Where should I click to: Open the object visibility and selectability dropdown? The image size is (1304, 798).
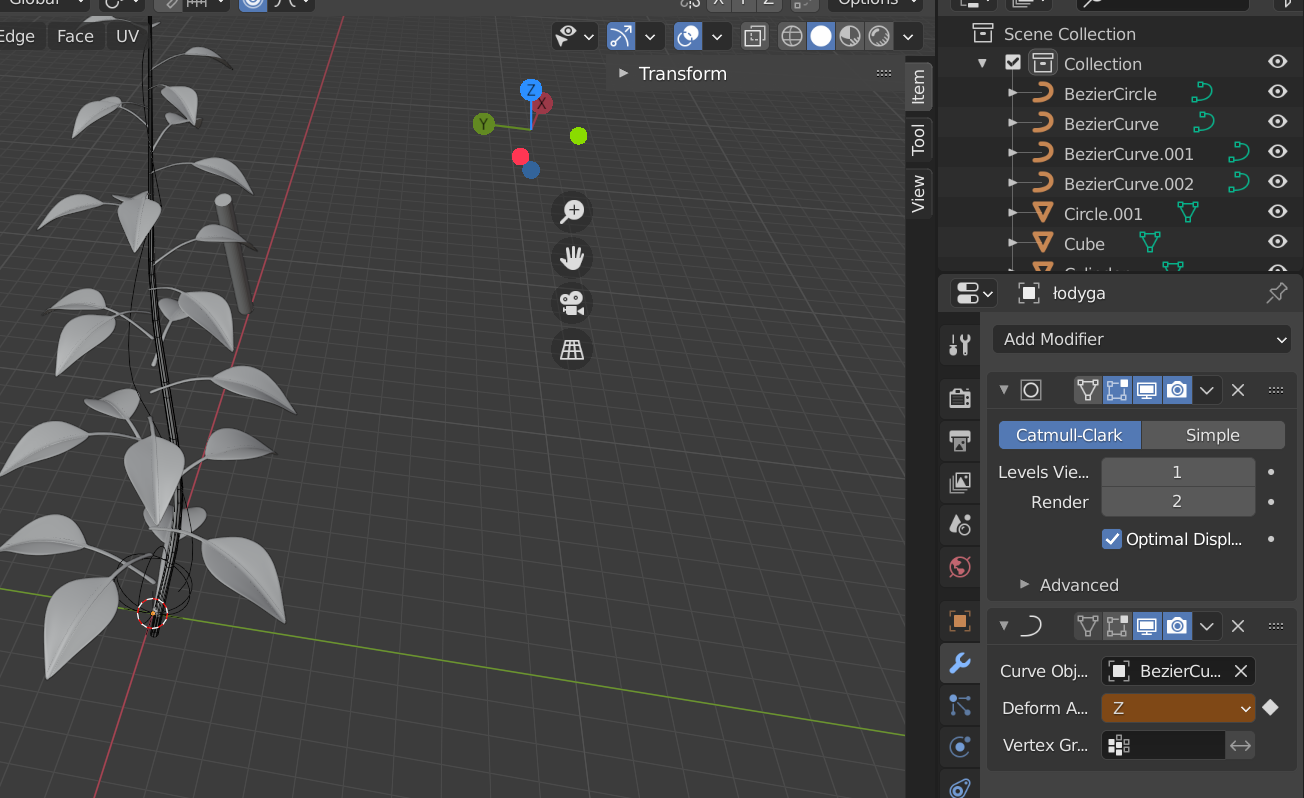(575, 37)
